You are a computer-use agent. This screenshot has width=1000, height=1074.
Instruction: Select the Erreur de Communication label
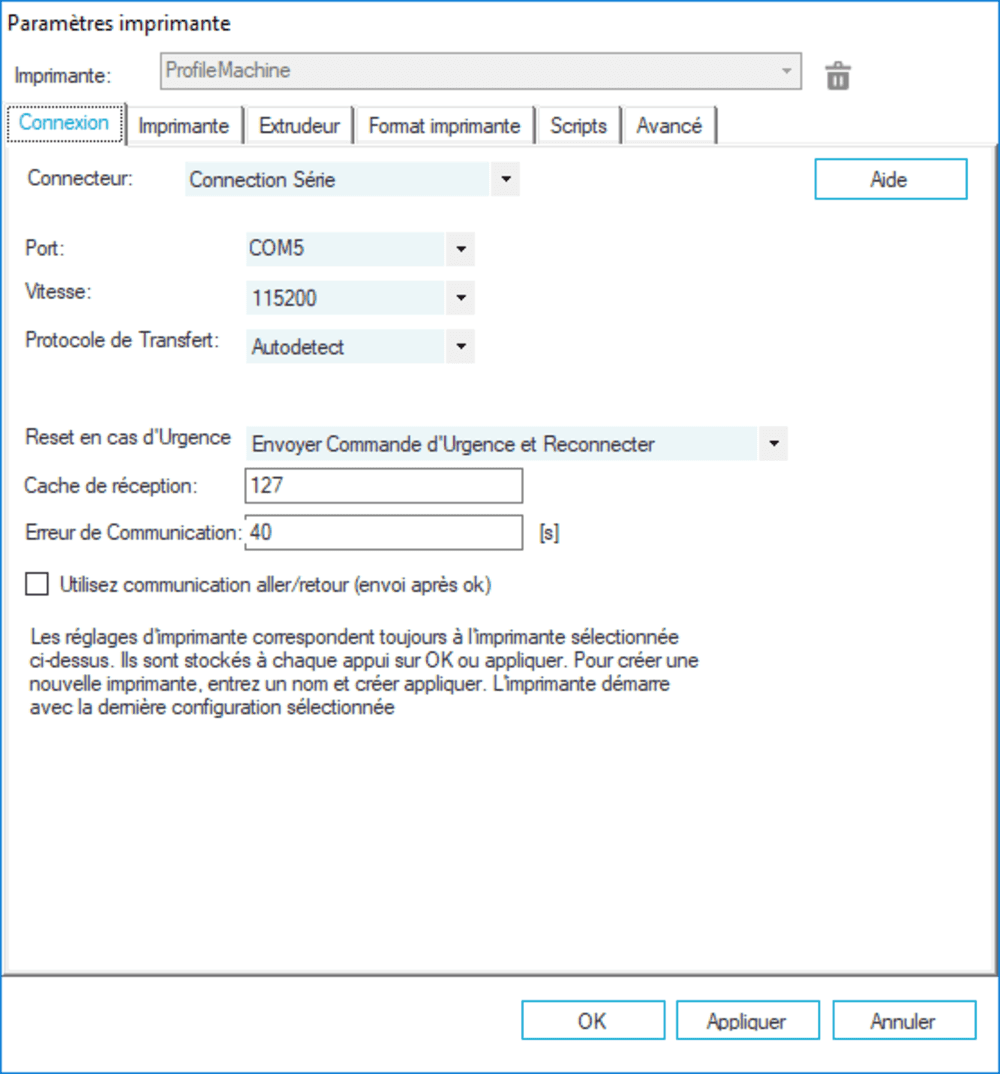point(133,532)
